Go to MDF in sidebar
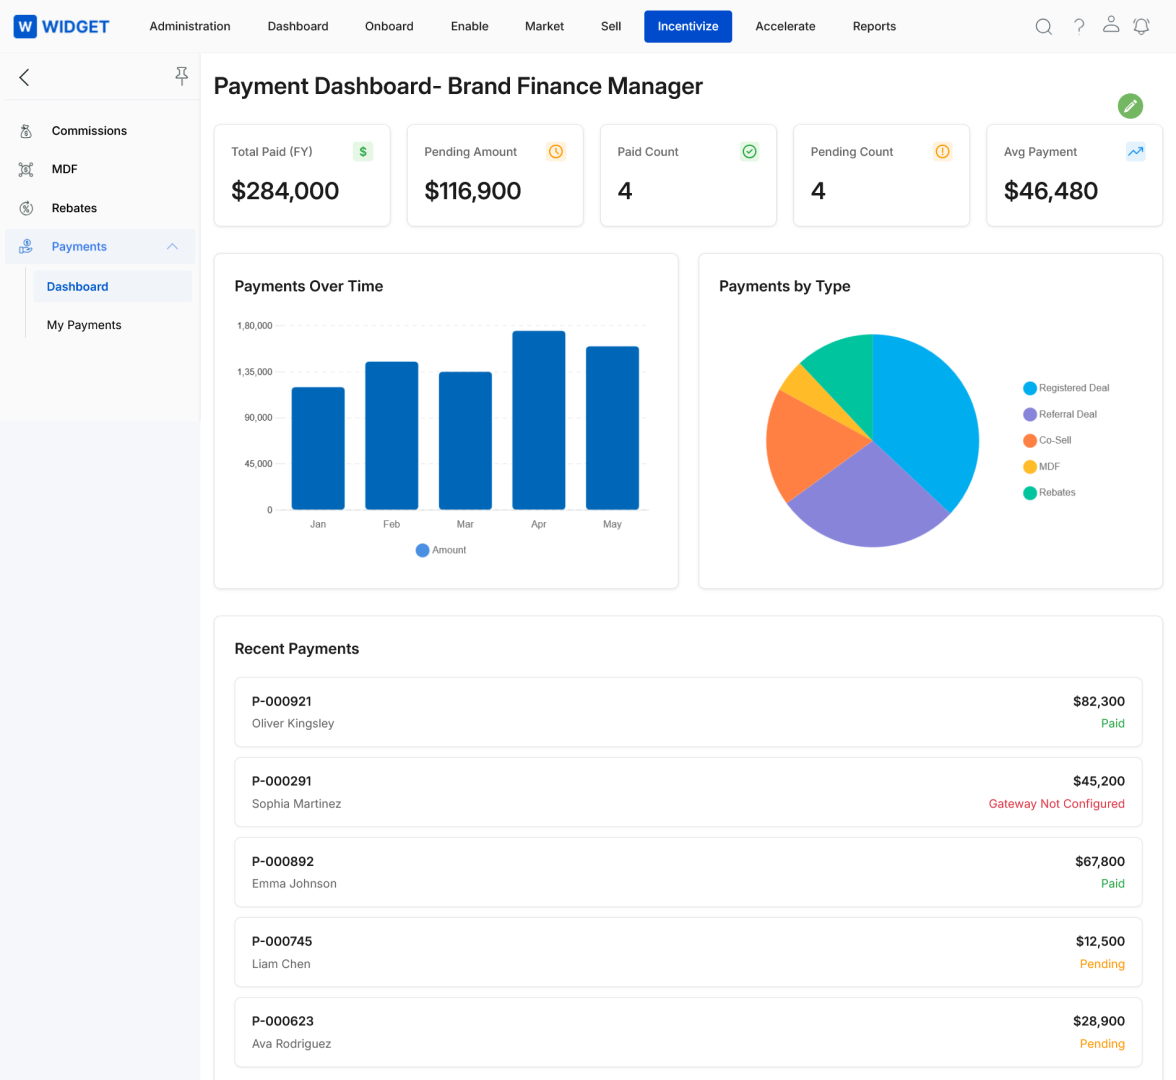 64,170
